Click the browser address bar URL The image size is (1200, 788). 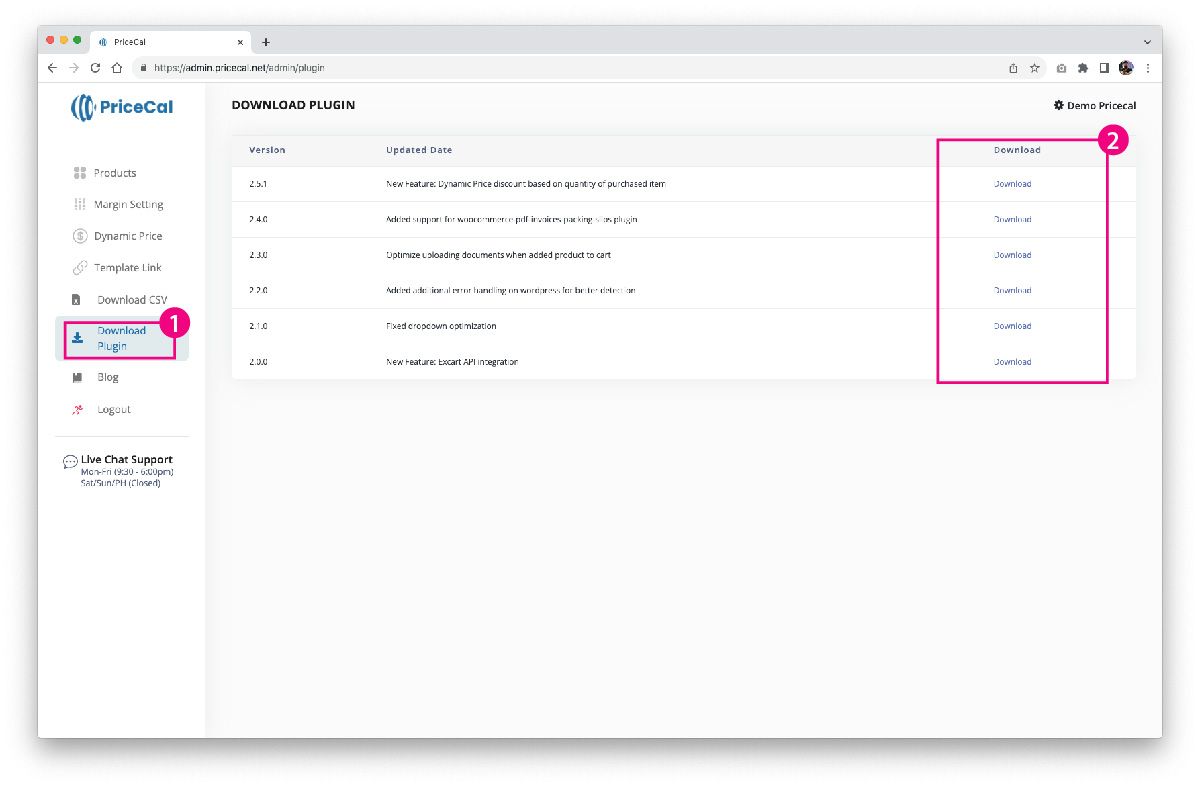239,68
